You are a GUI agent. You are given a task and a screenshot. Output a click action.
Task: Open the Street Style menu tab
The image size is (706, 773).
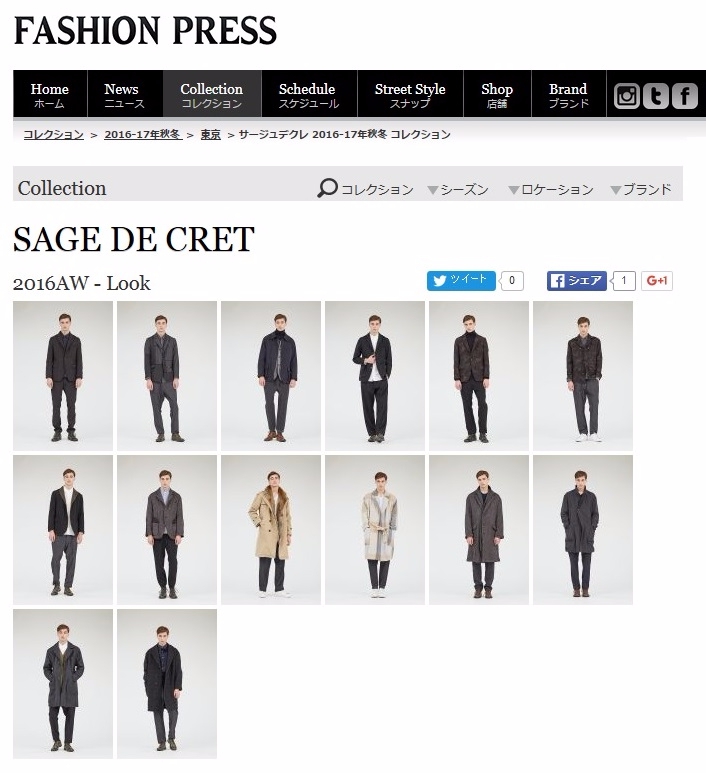click(x=410, y=94)
